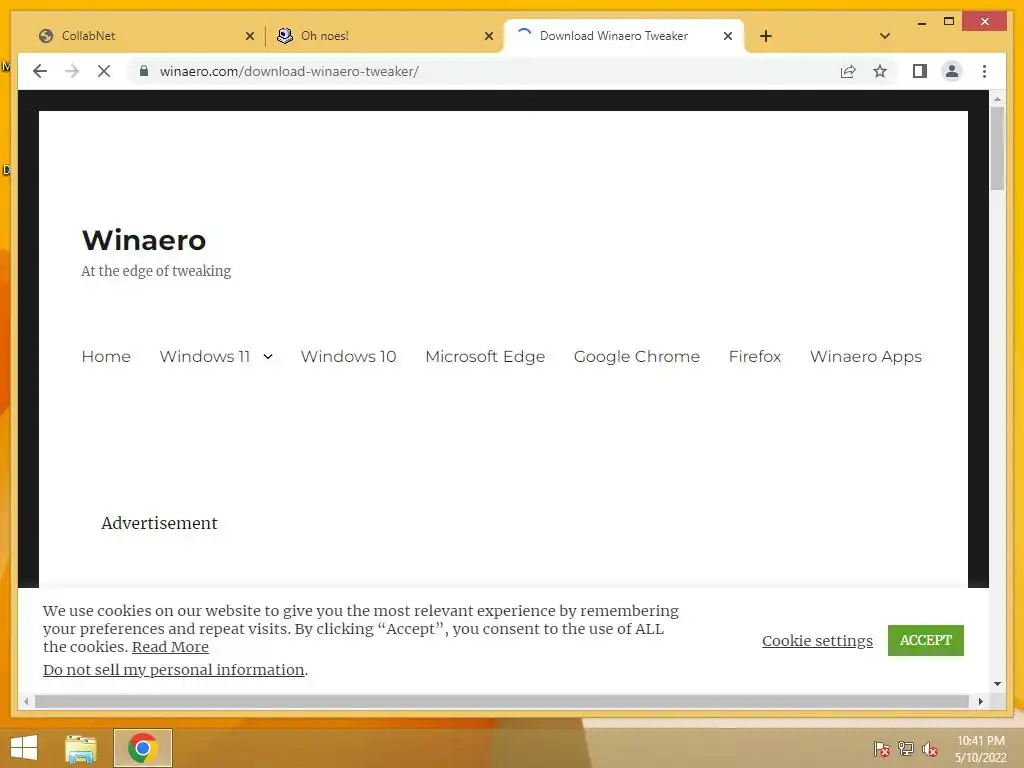Open the muted volume tray icon
The width and height of the screenshot is (1024, 768).
pyautogui.click(x=929, y=748)
